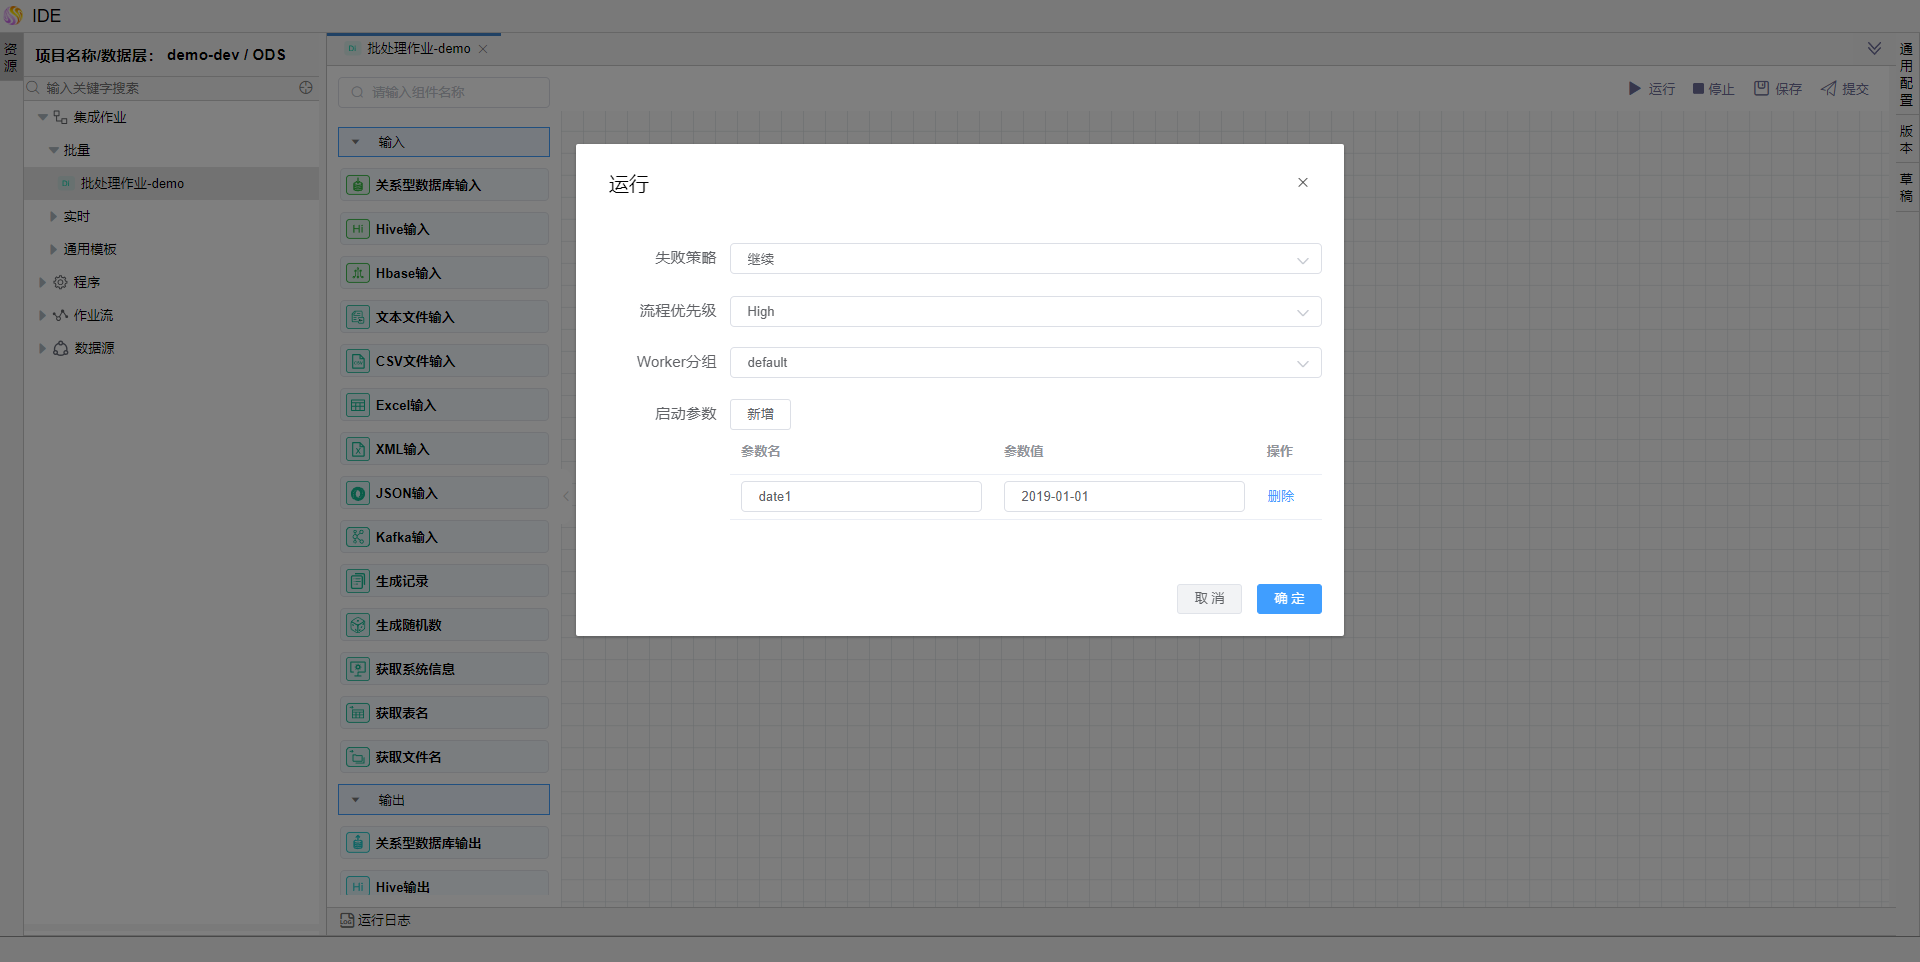Open the 流程优先级 dropdown showing High
Image resolution: width=1920 pixels, height=962 pixels.
1025,312
